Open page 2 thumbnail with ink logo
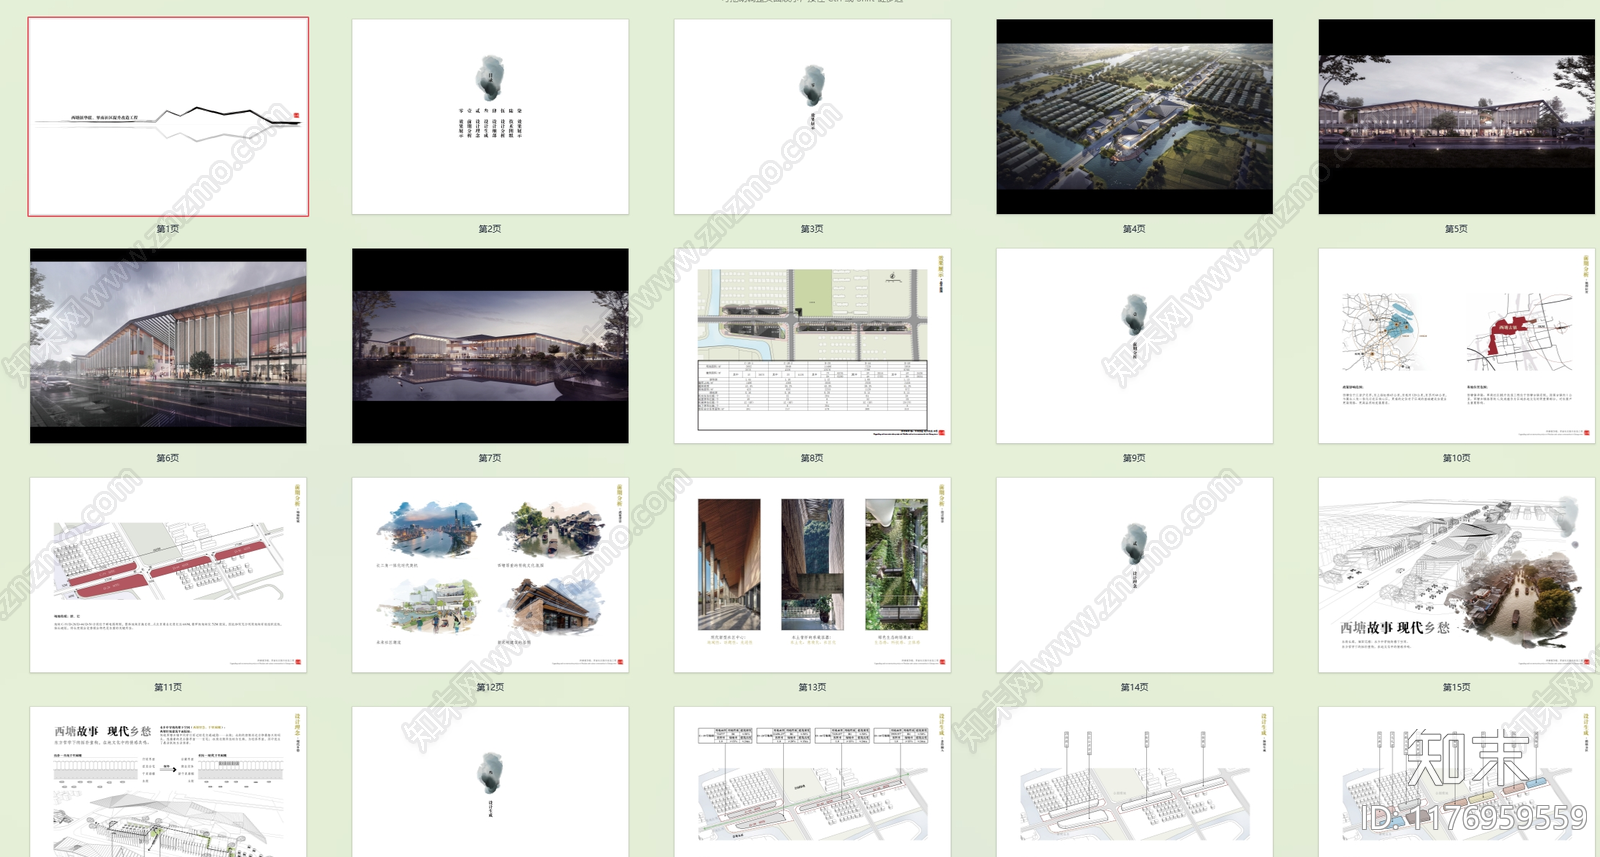The height and width of the screenshot is (857, 1600). 490,116
